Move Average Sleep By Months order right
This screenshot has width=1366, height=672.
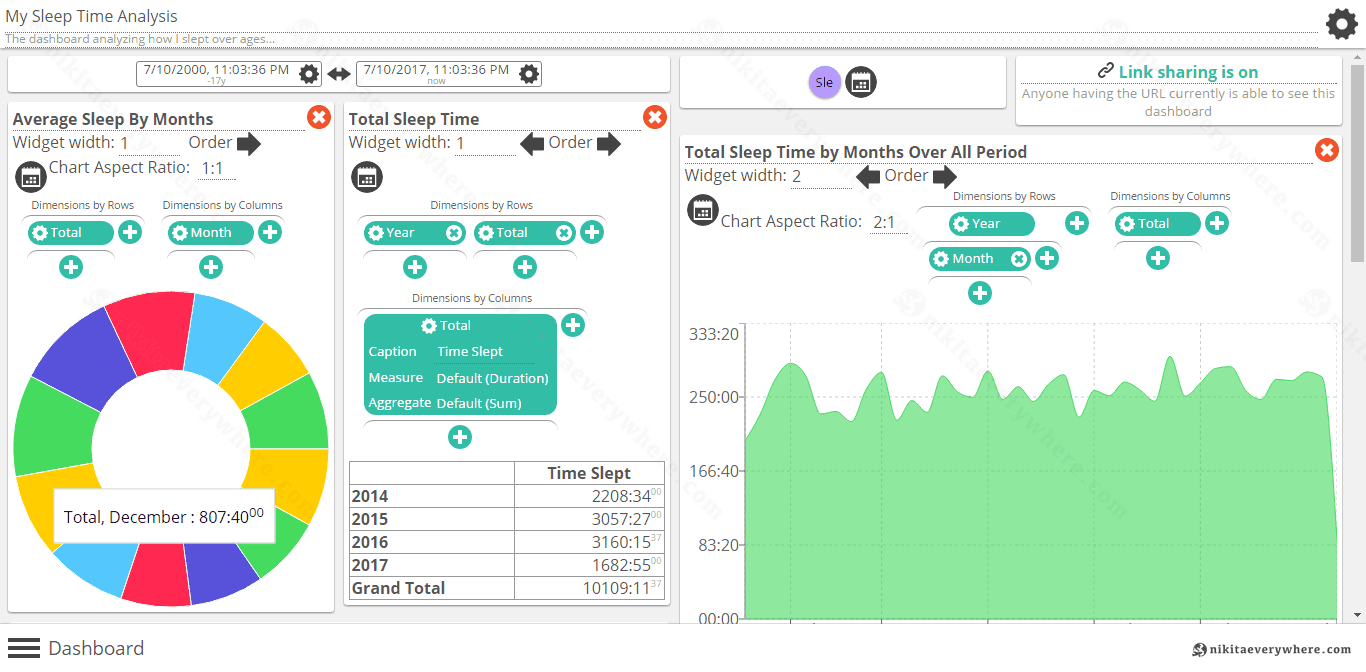coord(248,143)
